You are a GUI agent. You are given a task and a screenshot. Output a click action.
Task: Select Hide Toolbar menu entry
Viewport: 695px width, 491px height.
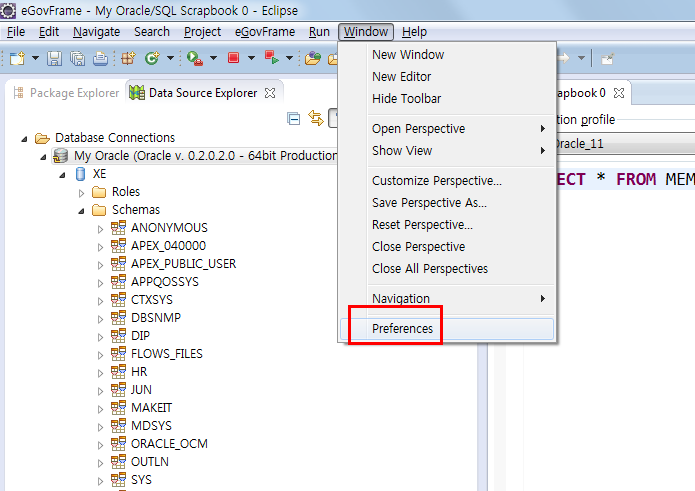(x=447, y=98)
